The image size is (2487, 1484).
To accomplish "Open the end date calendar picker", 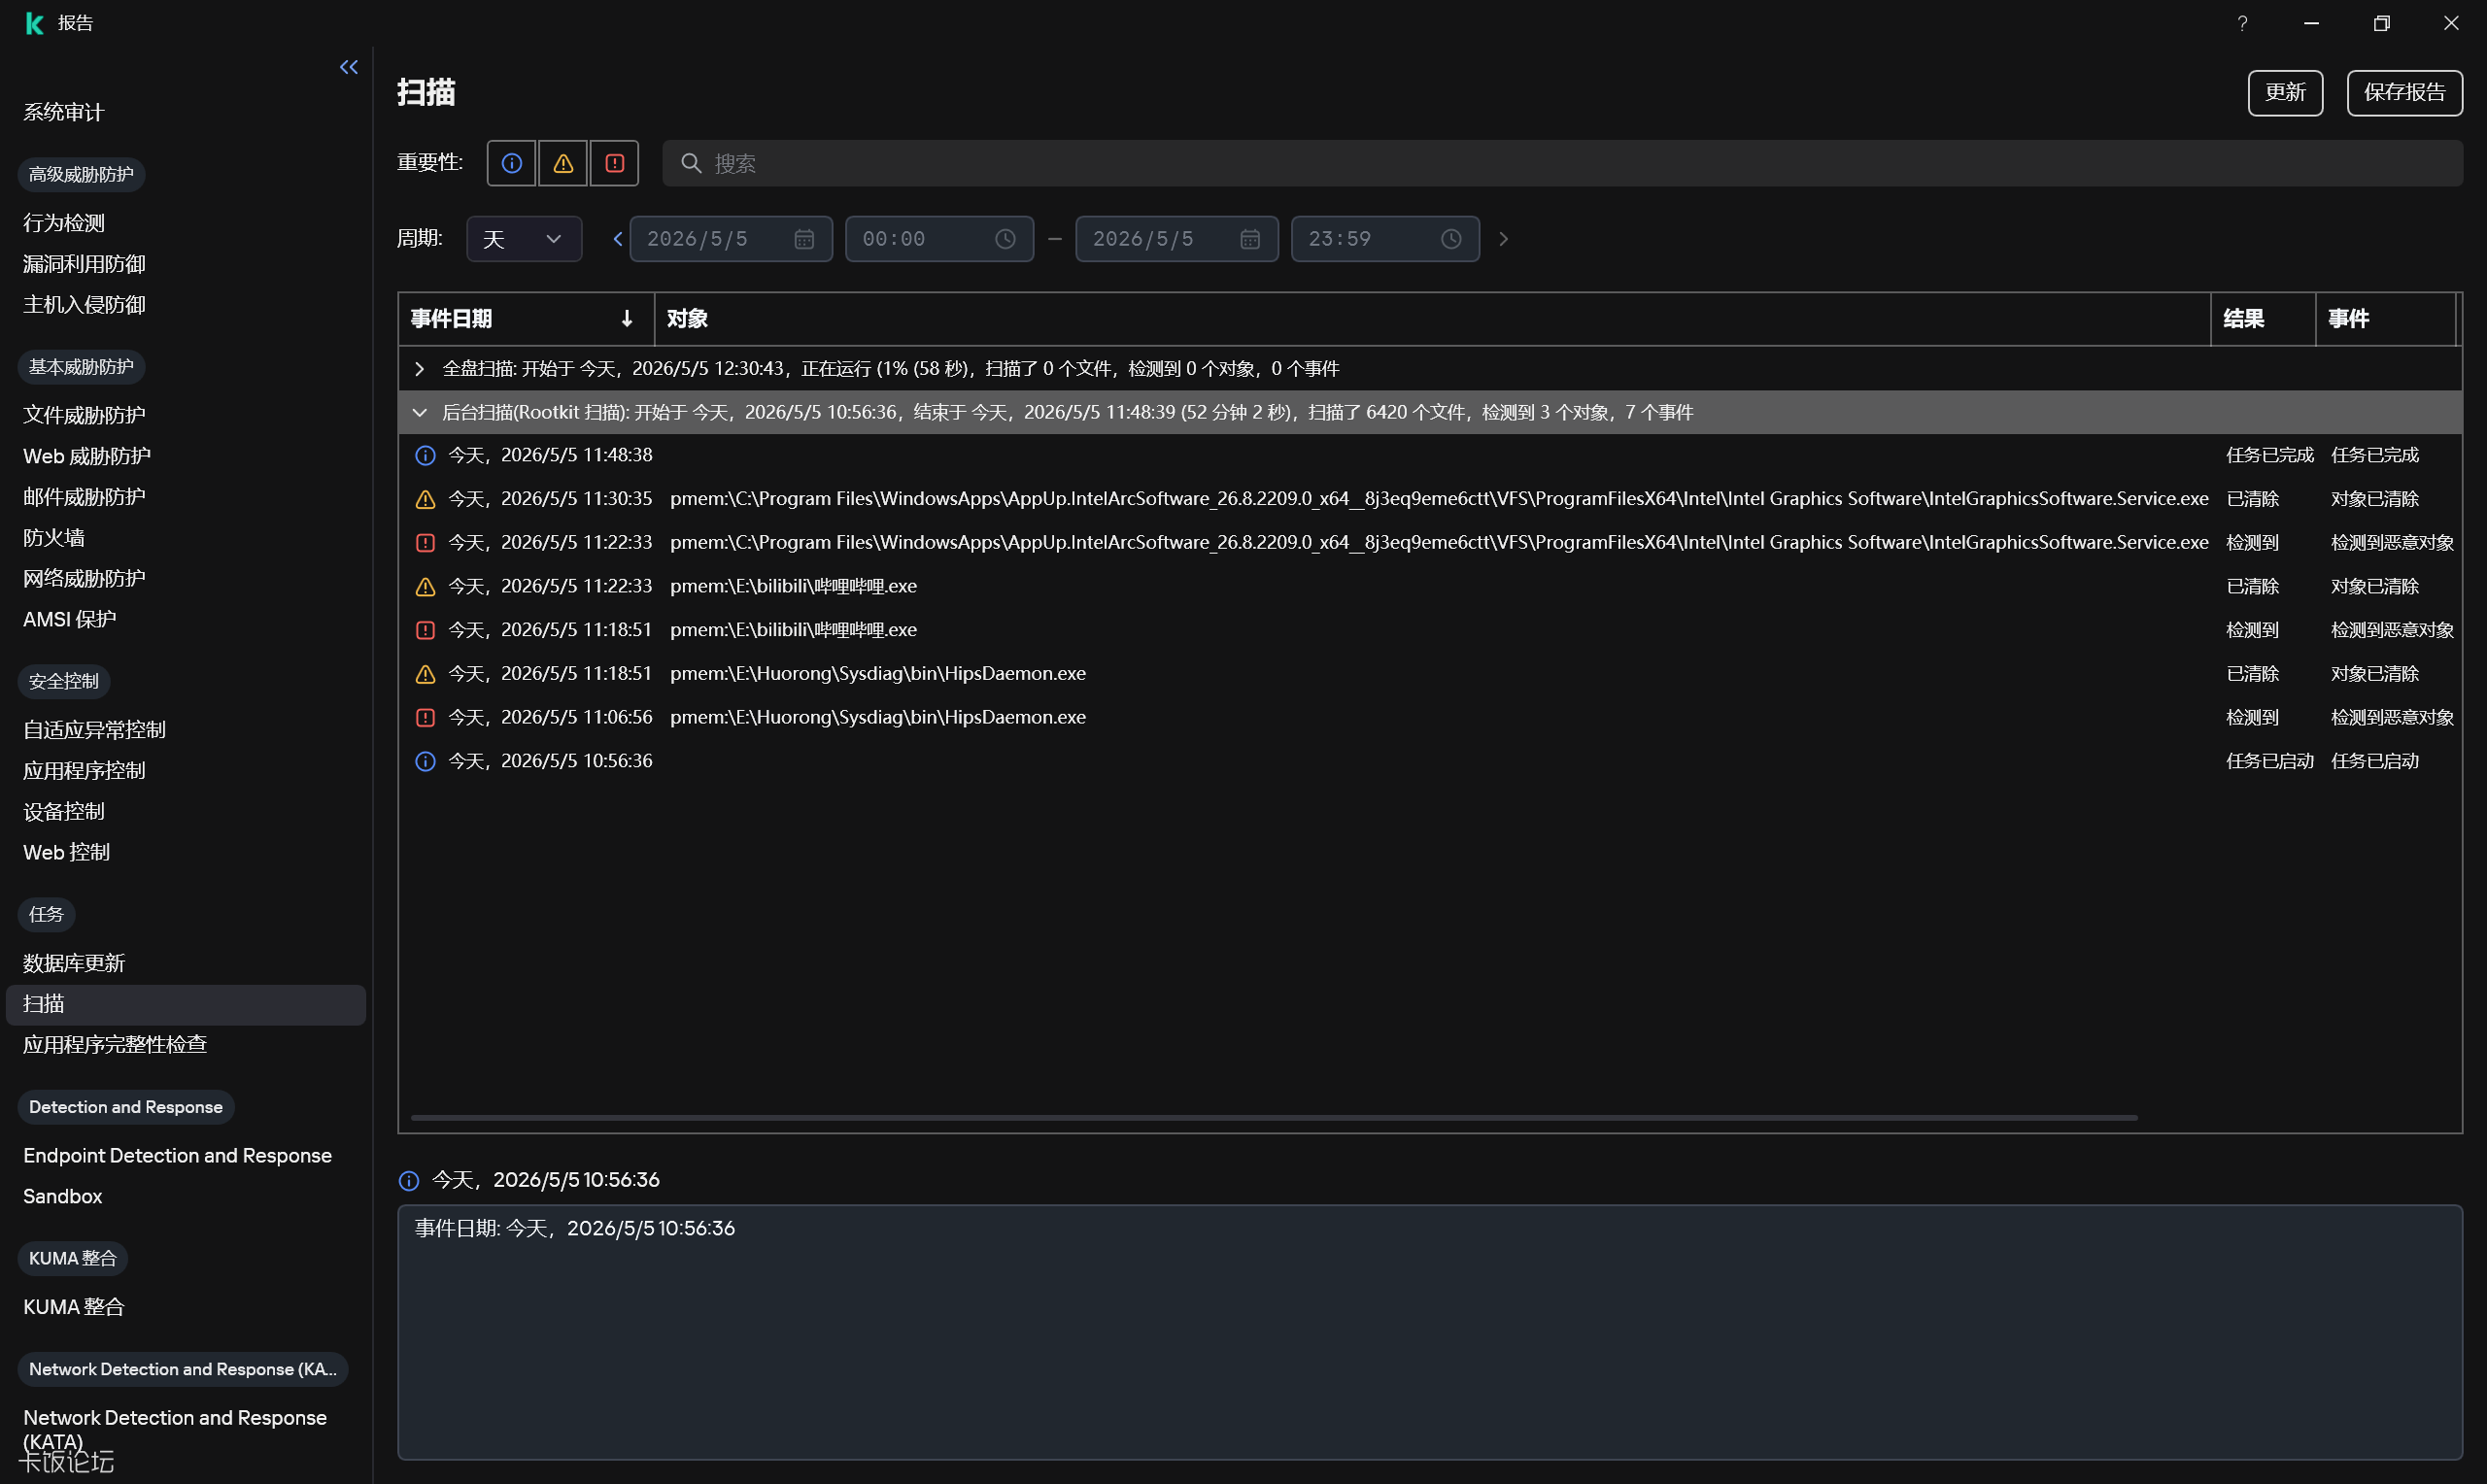I will pyautogui.click(x=1250, y=239).
